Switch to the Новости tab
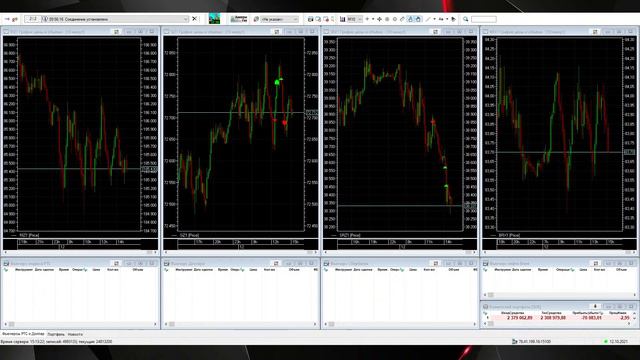Screen dimensions: 640x360 [75, 334]
